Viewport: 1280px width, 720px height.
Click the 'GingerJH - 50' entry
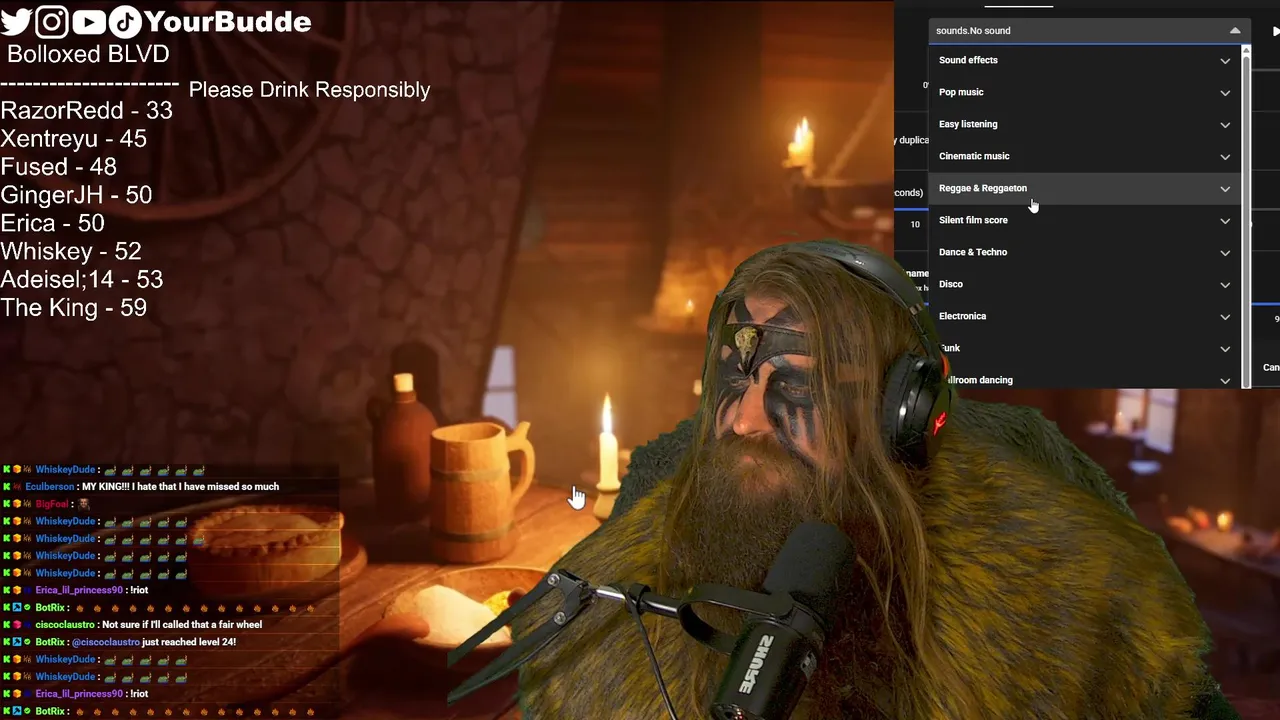(x=76, y=195)
